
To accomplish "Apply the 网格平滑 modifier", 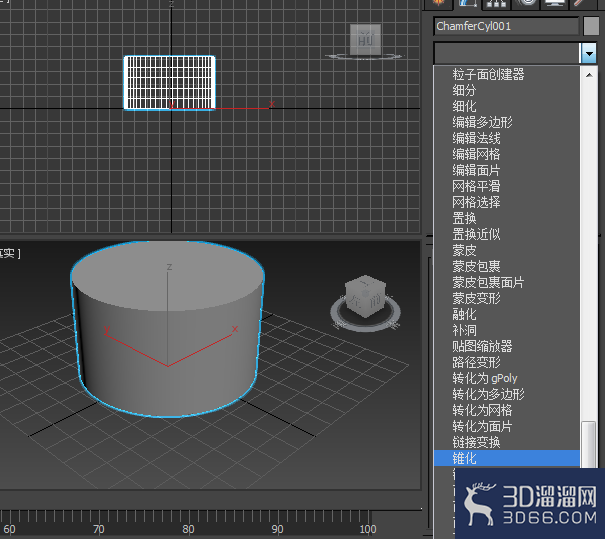I will (476, 186).
